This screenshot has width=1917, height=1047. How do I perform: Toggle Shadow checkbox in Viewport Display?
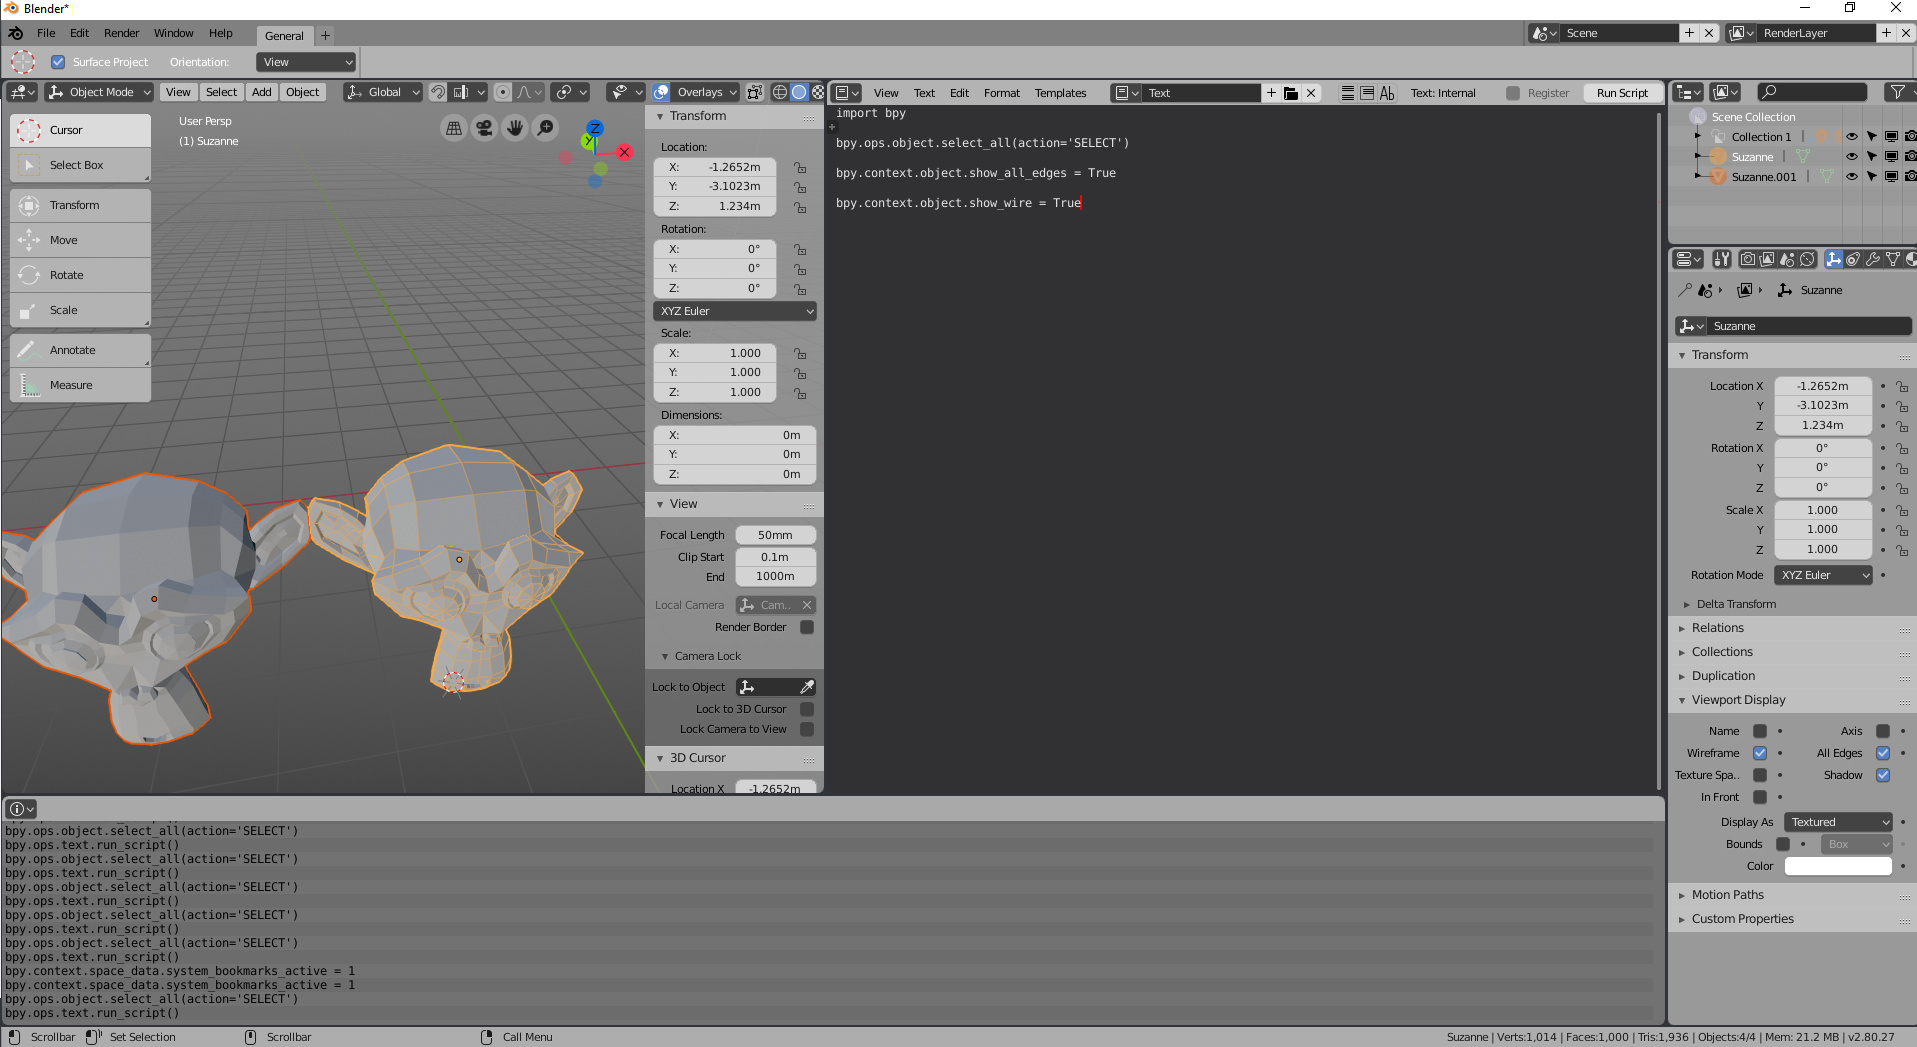tap(1883, 775)
